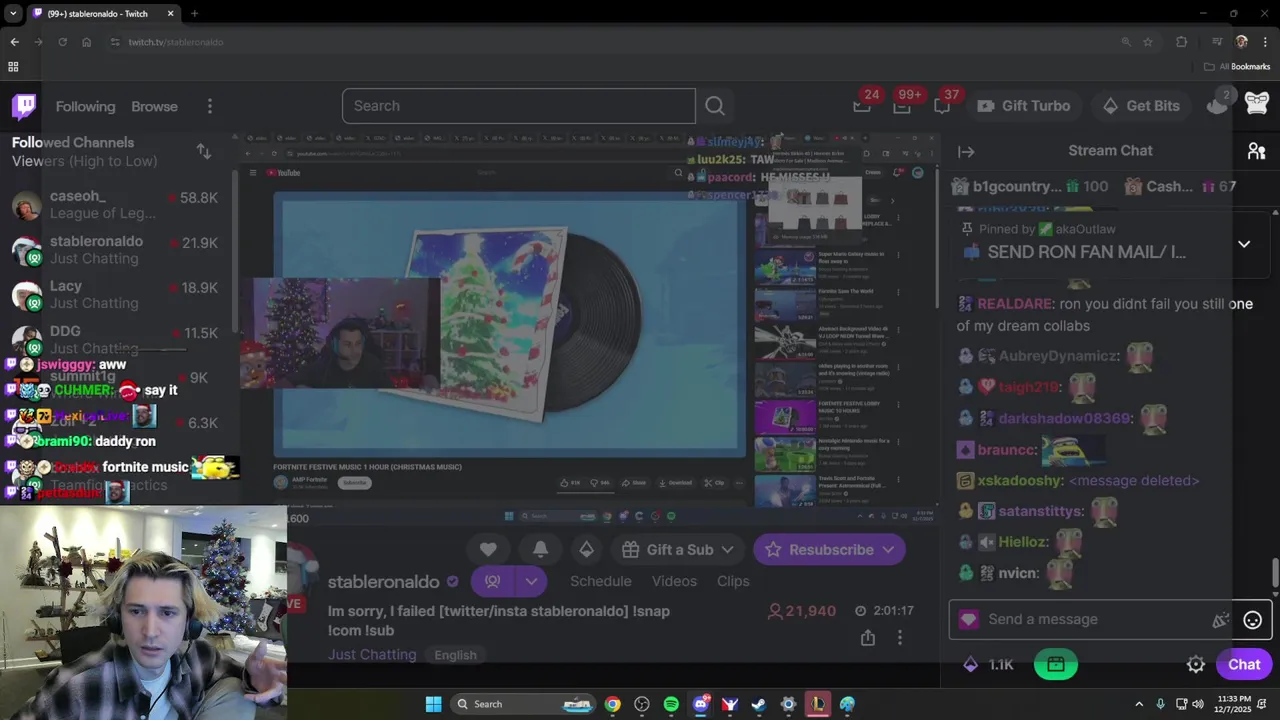Show hidden system tray icons chevron
This screenshot has height=720, width=1280.
pos(1139,704)
